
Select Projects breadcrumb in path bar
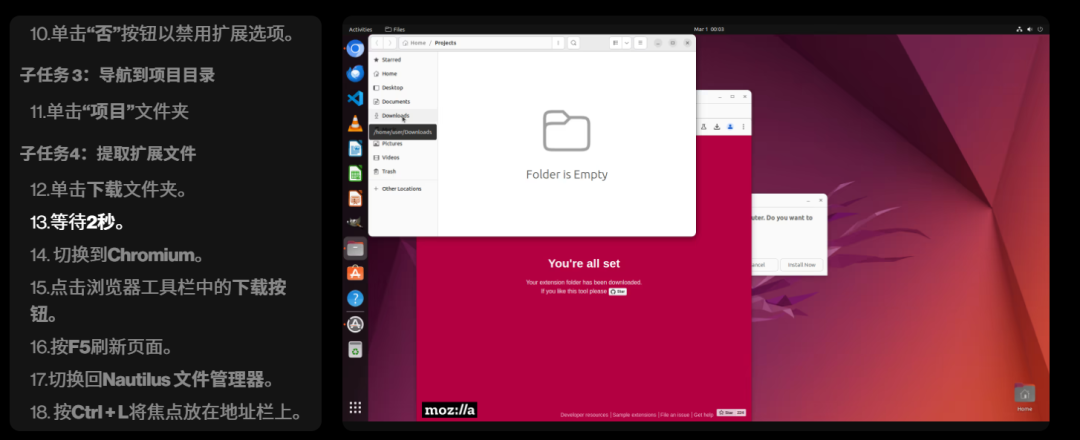446,43
